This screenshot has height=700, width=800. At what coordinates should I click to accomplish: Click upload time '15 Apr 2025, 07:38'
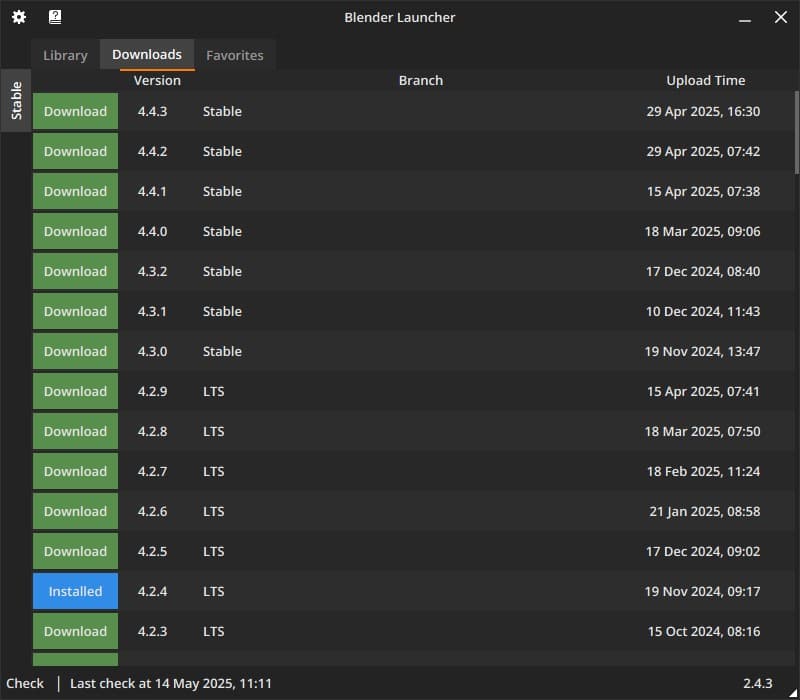coord(704,191)
